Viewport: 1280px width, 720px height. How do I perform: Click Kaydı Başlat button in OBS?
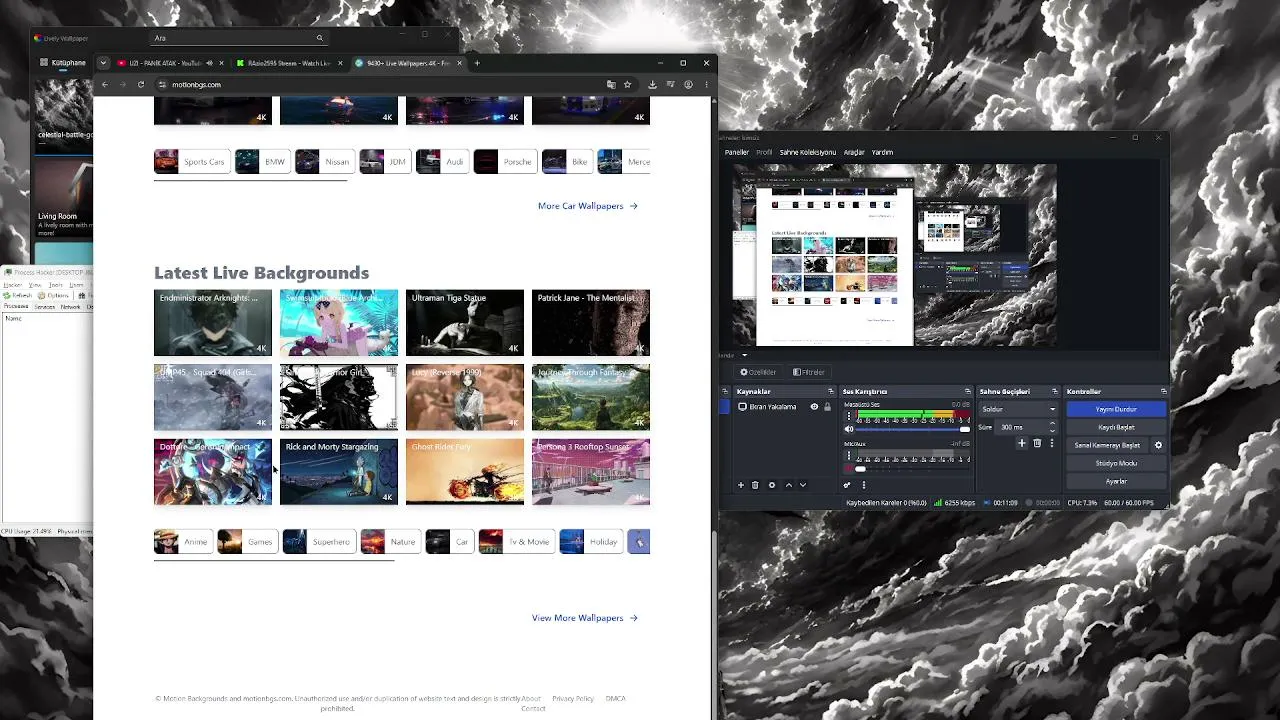click(1116, 427)
